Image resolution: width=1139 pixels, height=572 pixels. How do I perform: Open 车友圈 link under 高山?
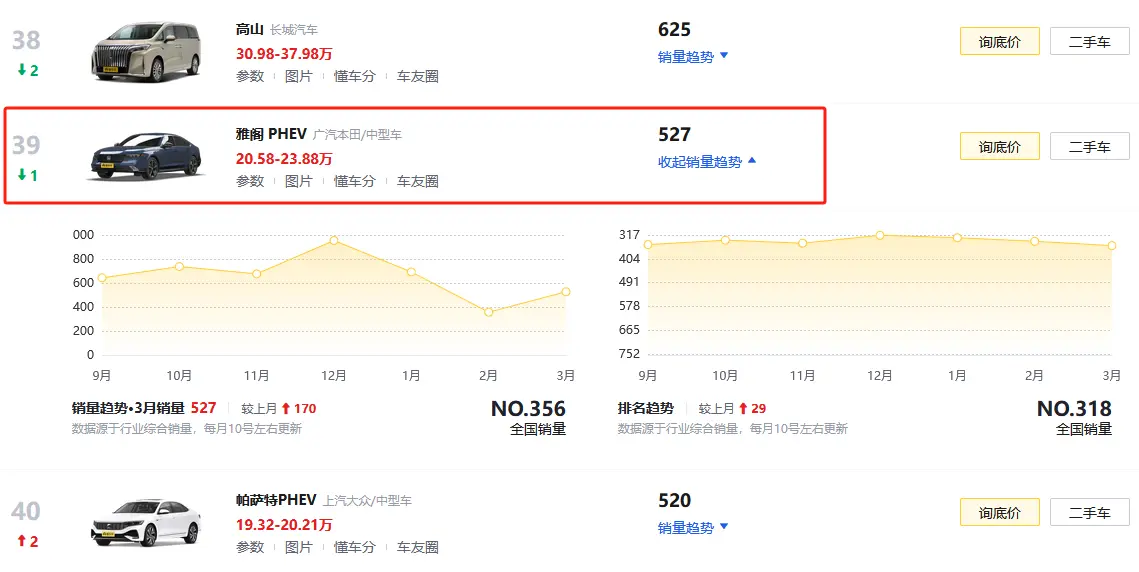(418, 76)
